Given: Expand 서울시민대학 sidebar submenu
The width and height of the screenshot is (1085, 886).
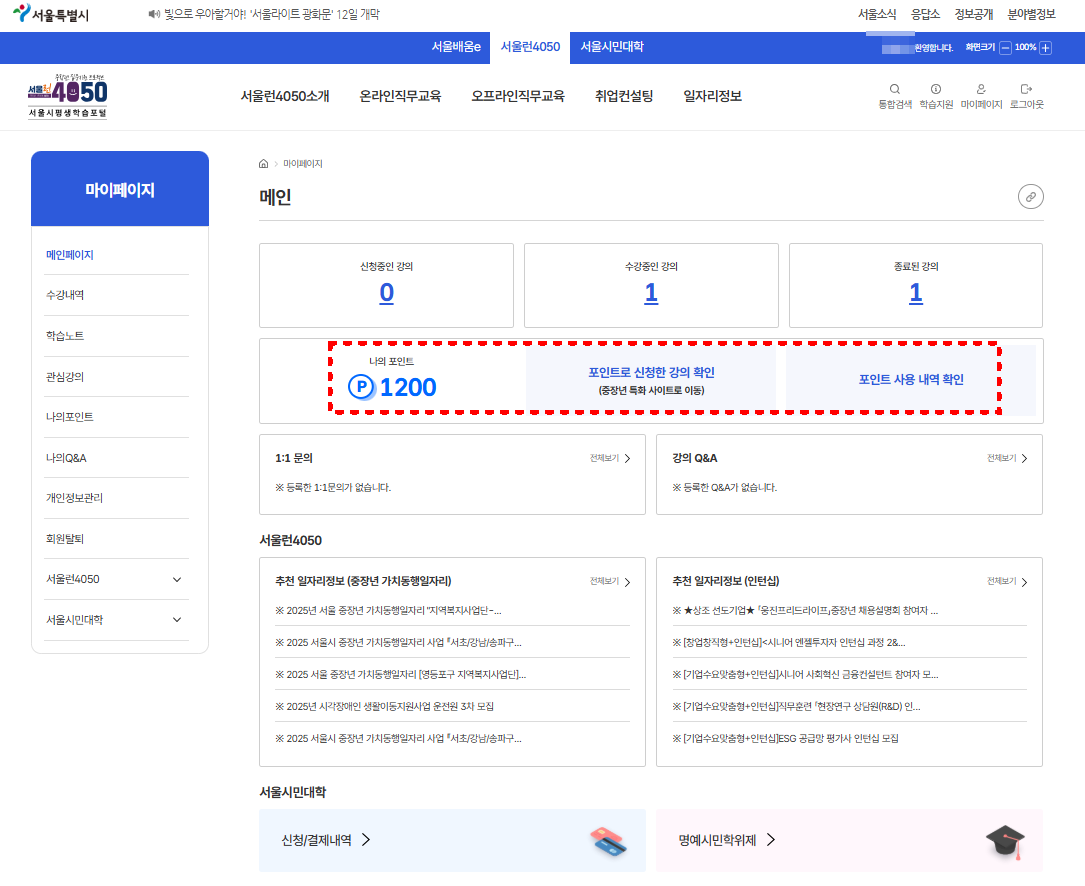Looking at the screenshot, I should pyautogui.click(x=177, y=620).
